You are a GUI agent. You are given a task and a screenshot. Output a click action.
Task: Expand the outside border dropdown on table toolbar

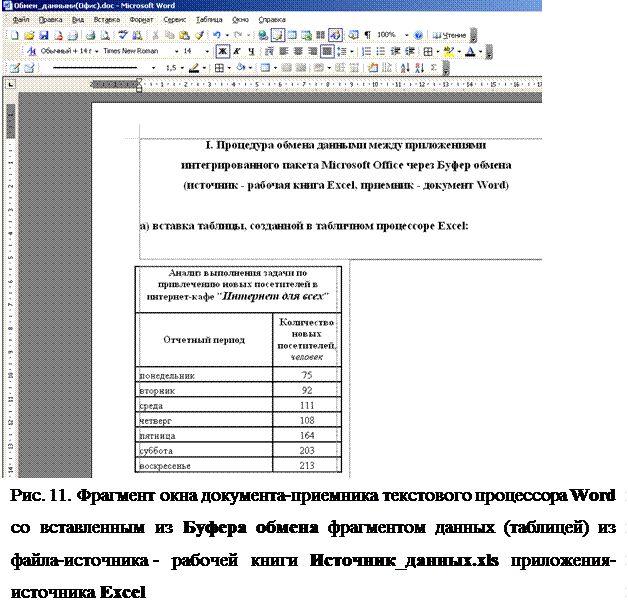(229, 68)
